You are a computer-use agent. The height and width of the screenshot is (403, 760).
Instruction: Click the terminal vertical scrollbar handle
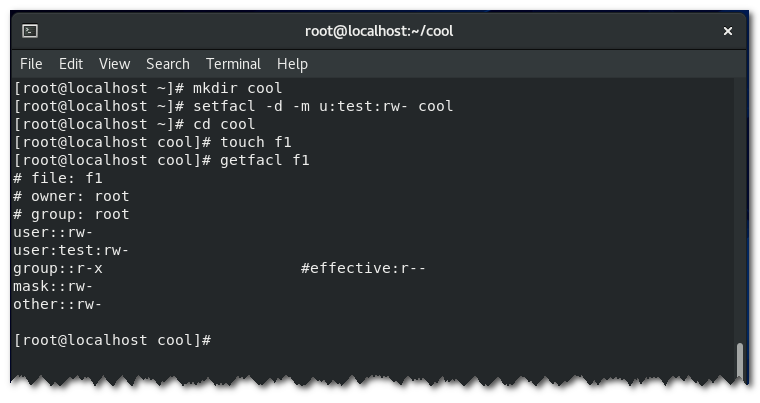click(740, 361)
